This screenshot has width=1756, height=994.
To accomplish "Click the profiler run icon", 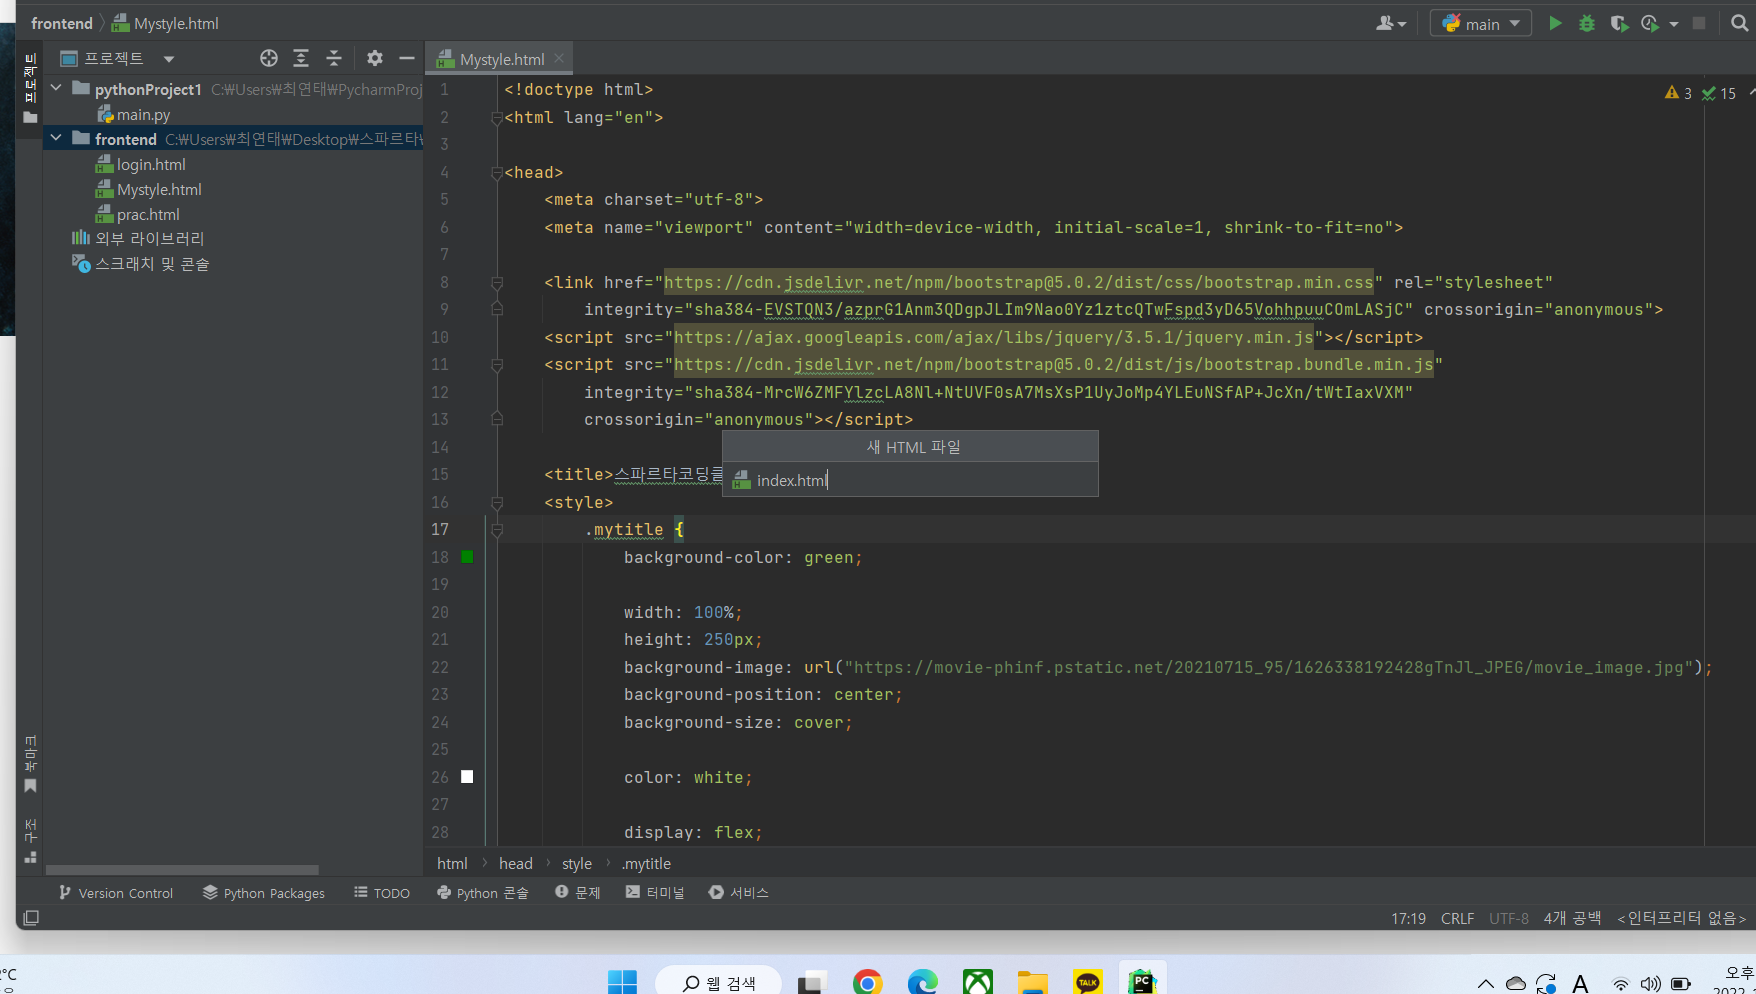I will coord(1650,23).
